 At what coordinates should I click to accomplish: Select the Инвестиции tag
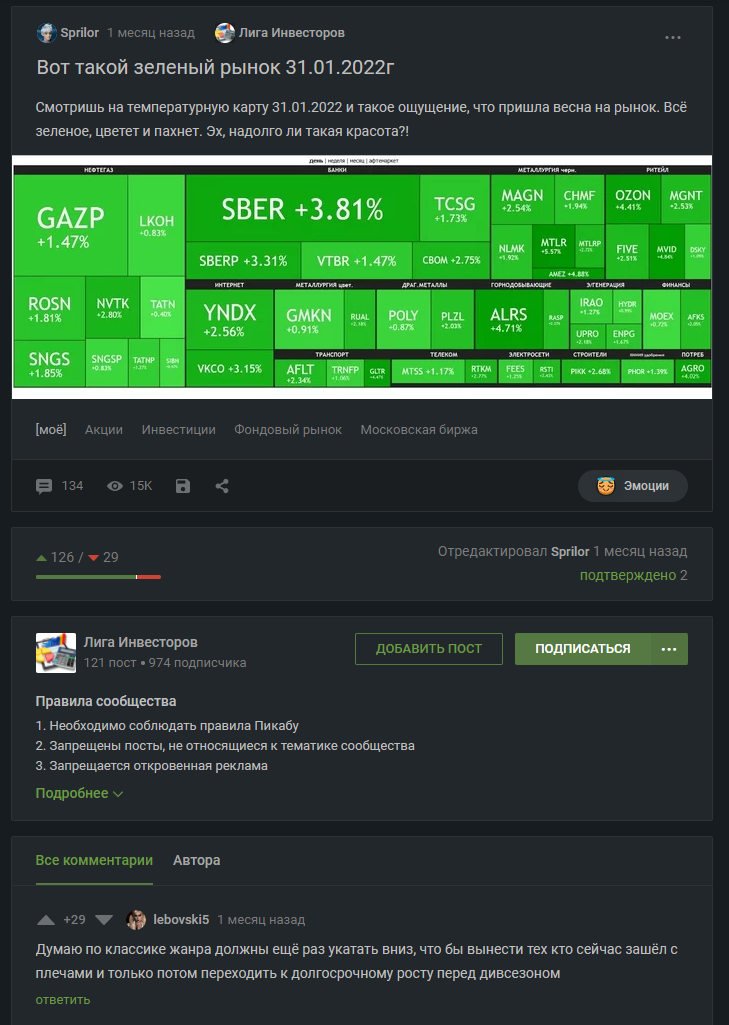[178, 429]
